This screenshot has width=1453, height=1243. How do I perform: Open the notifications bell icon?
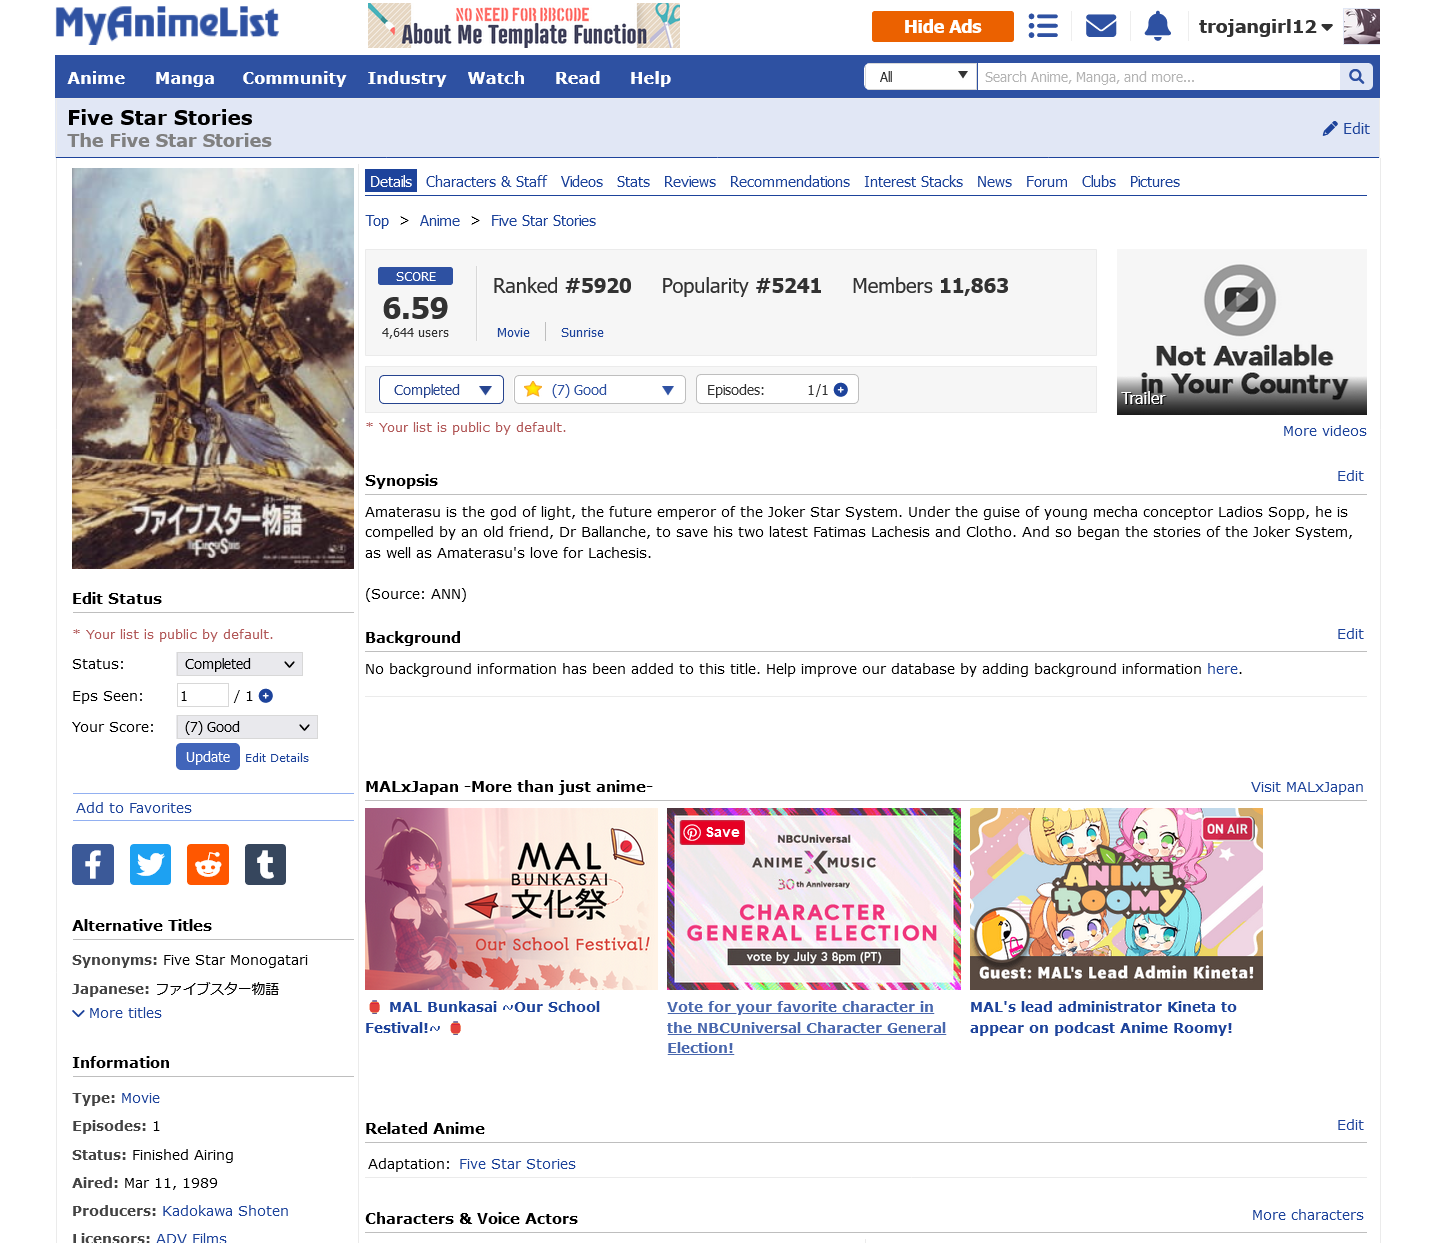1157,26
